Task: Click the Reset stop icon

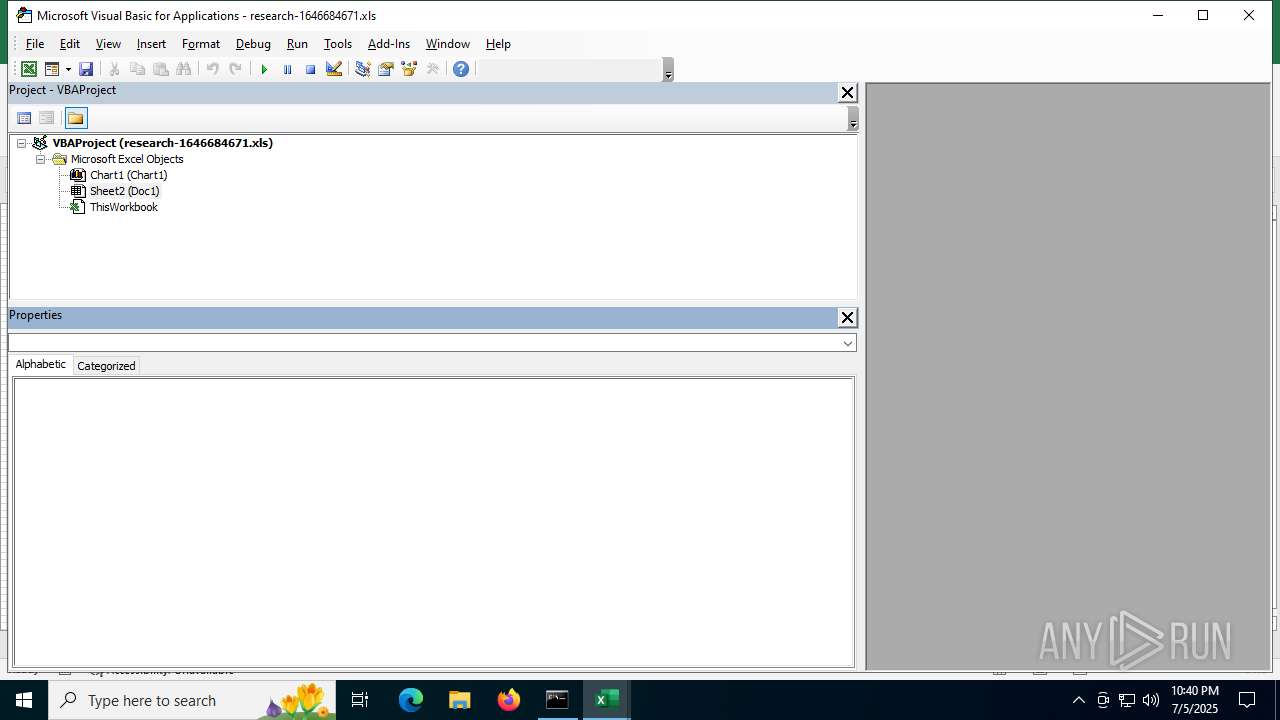Action: tap(310, 69)
